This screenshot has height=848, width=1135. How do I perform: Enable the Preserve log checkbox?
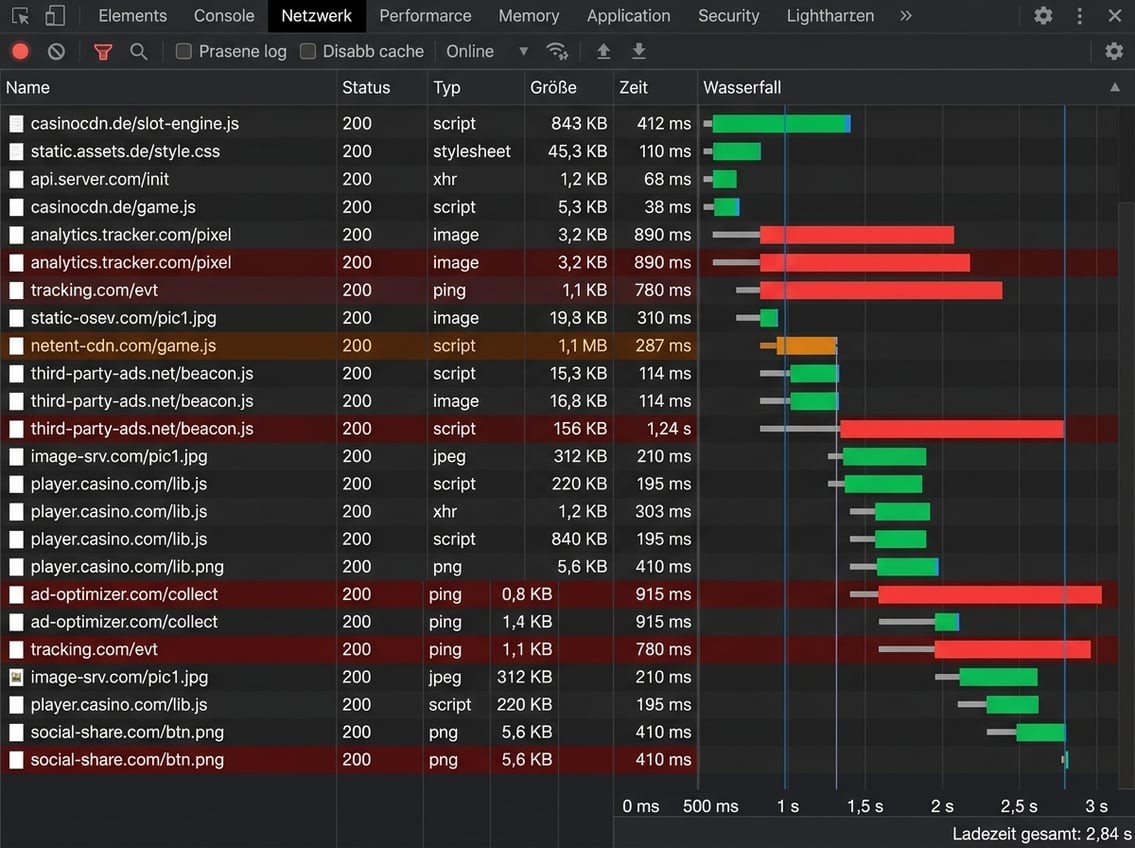184,51
